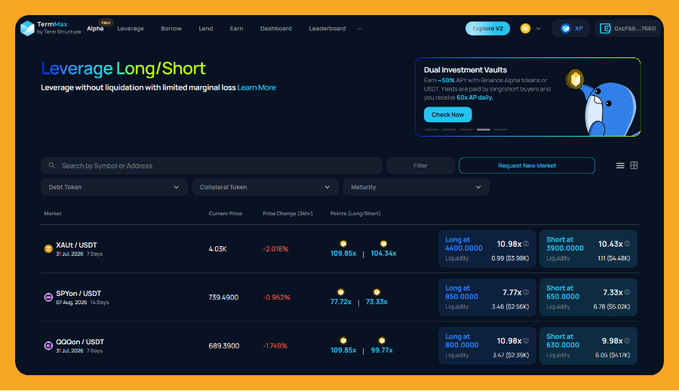Expand the chevron beside gold token
The image size is (679, 391).
coord(538,29)
